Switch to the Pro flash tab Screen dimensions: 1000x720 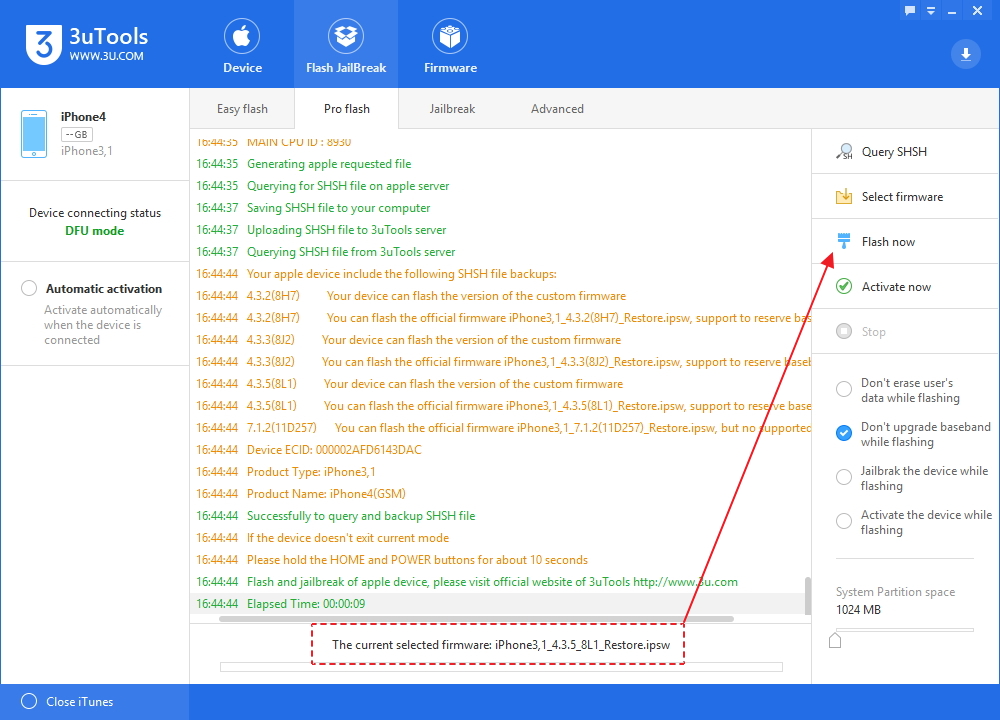(x=347, y=108)
